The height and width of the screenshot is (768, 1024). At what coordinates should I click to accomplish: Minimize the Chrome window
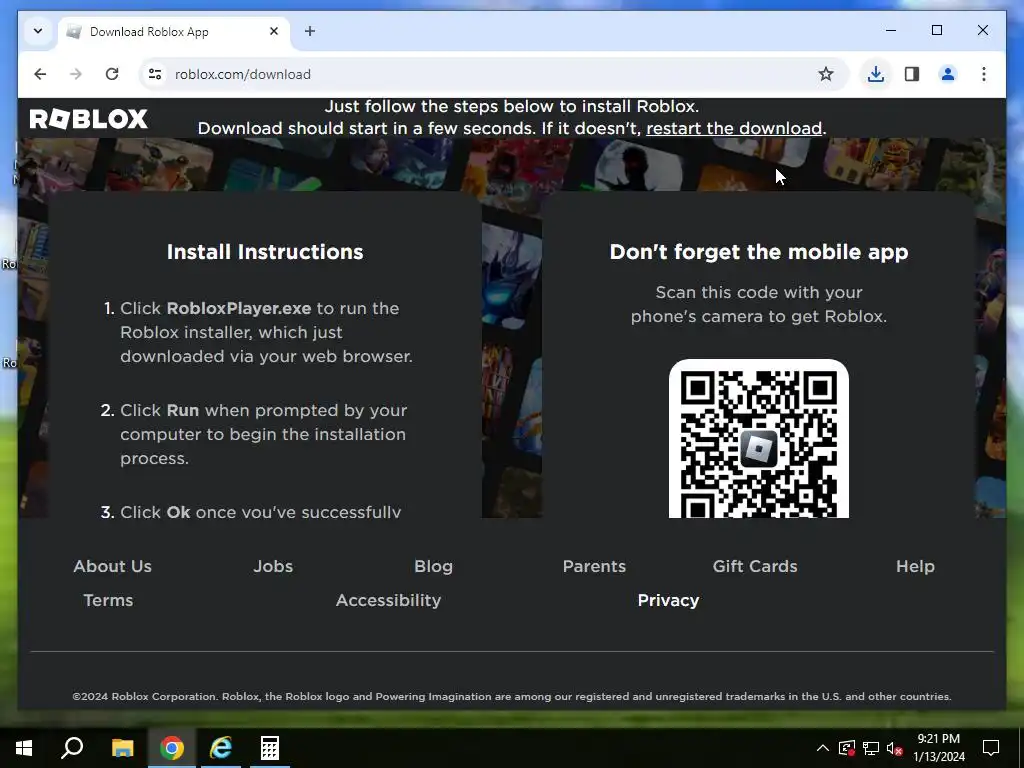[891, 30]
